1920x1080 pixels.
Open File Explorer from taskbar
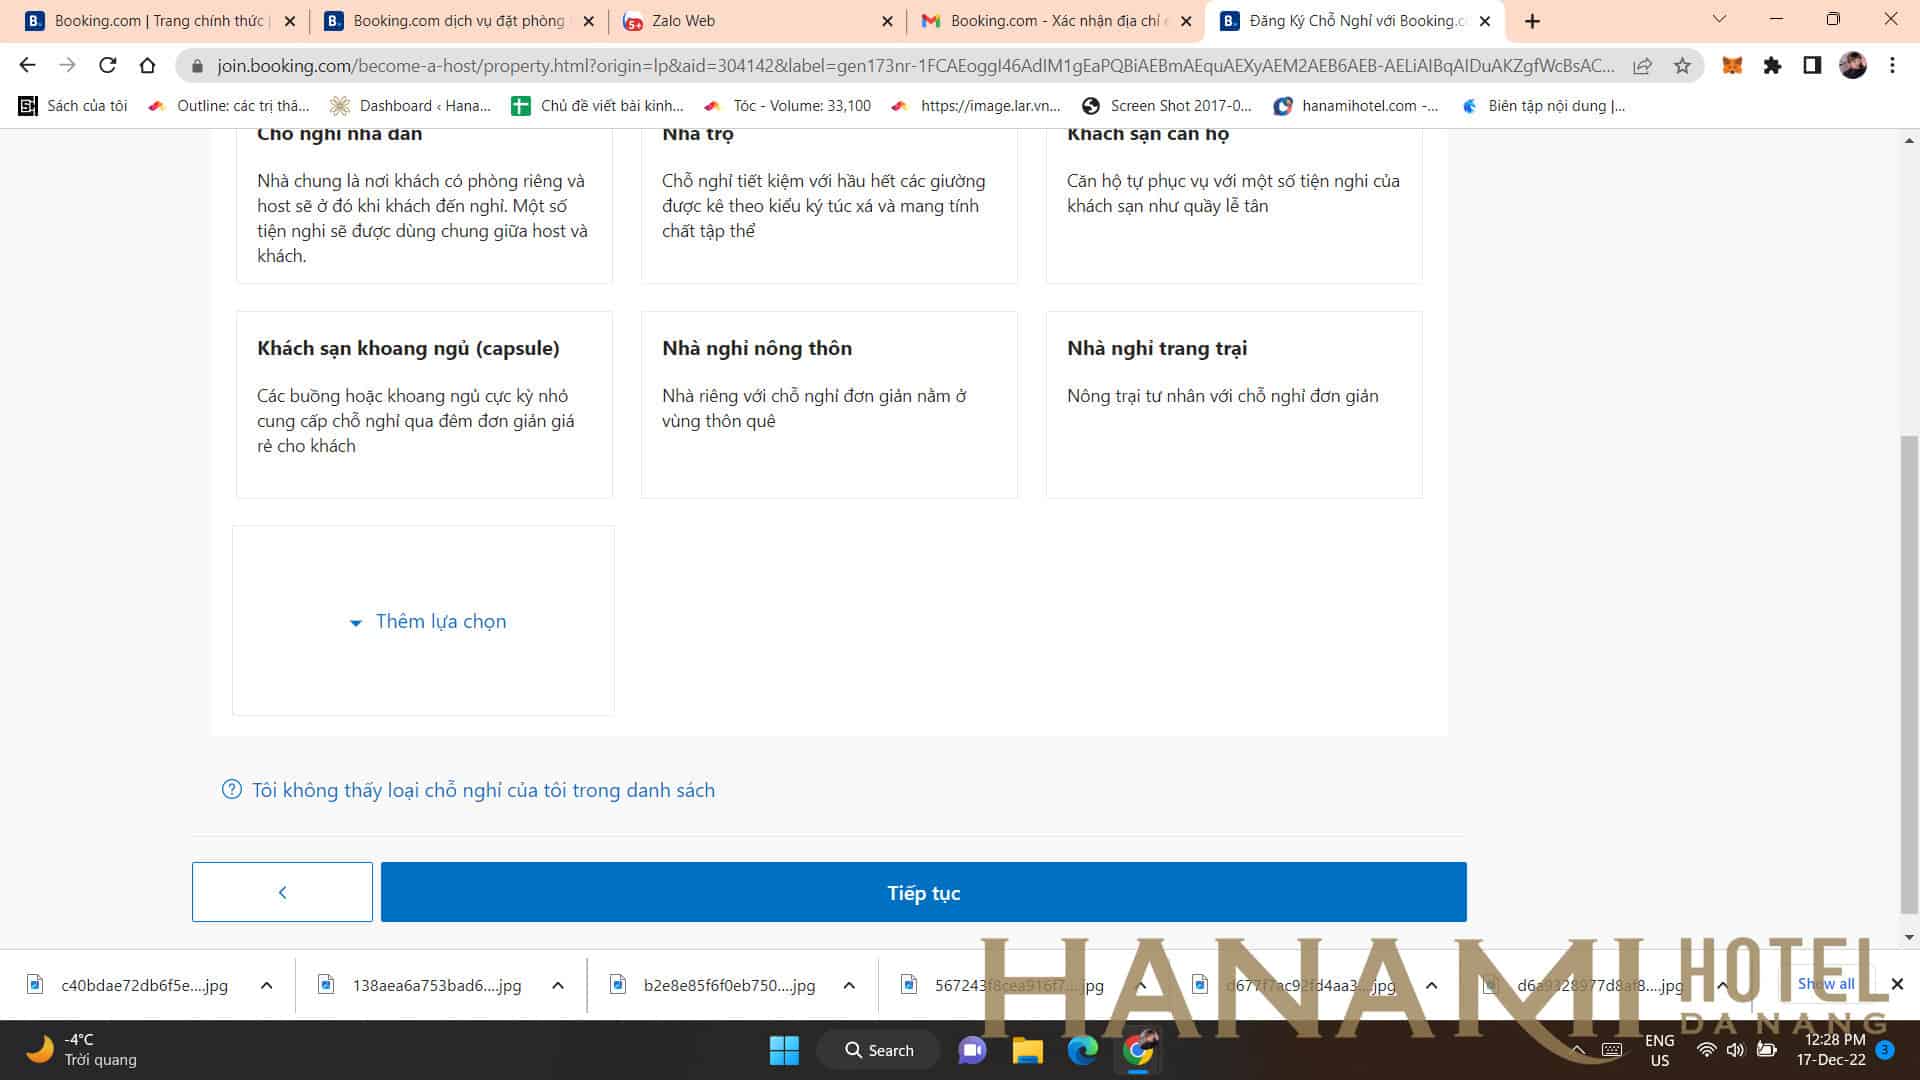1027,1050
